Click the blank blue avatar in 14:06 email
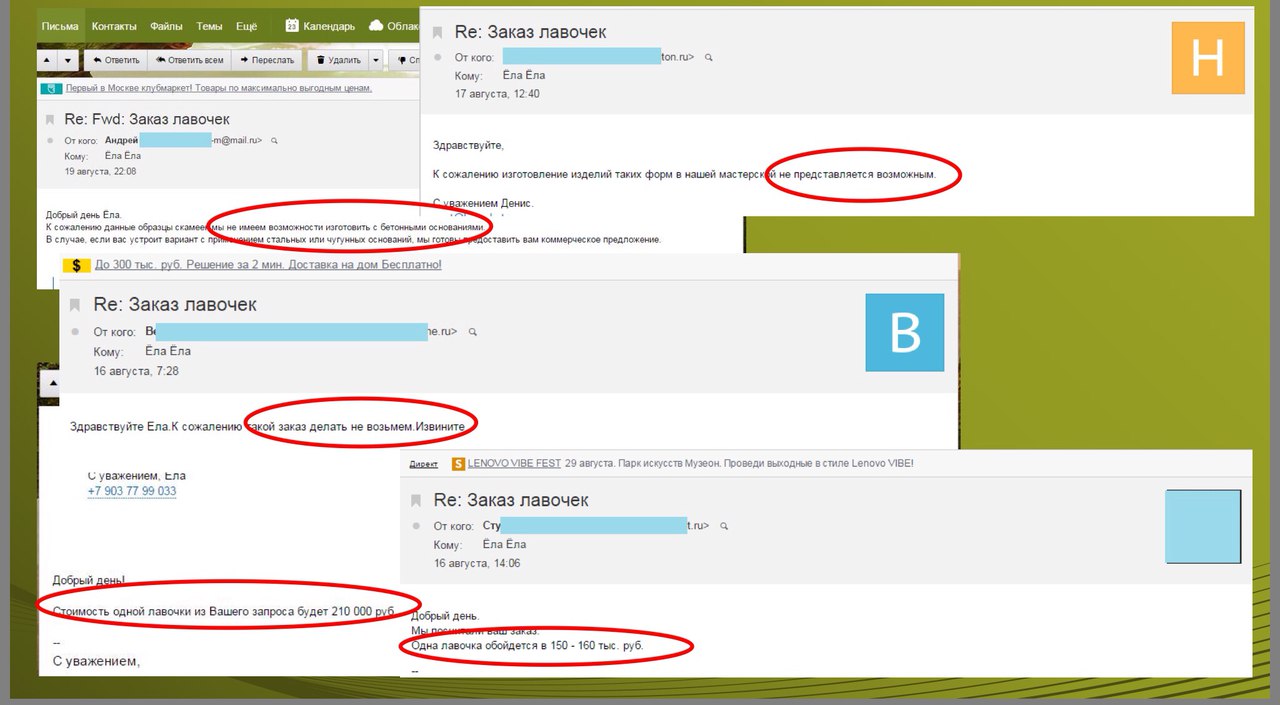The image size is (1280, 705). point(1204,526)
